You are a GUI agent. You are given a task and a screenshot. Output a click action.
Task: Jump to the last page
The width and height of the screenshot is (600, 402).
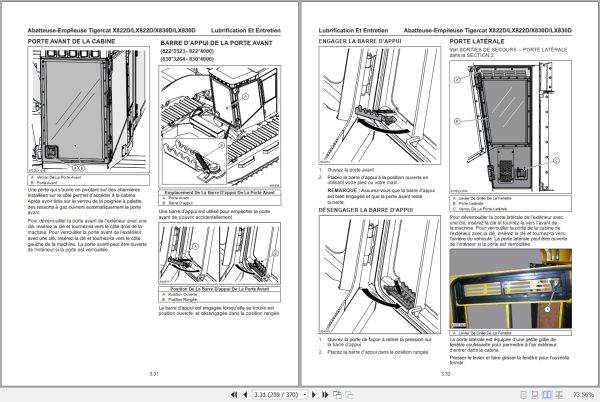pyautogui.click(x=325, y=394)
